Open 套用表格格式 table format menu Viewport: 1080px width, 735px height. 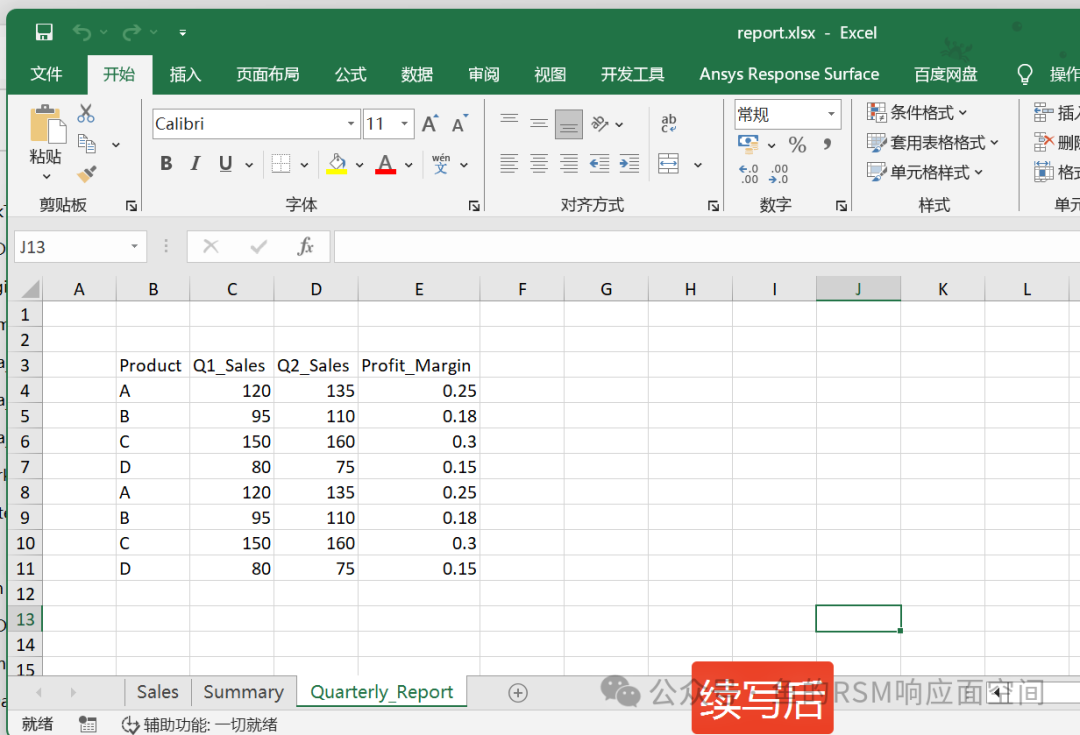[933, 143]
